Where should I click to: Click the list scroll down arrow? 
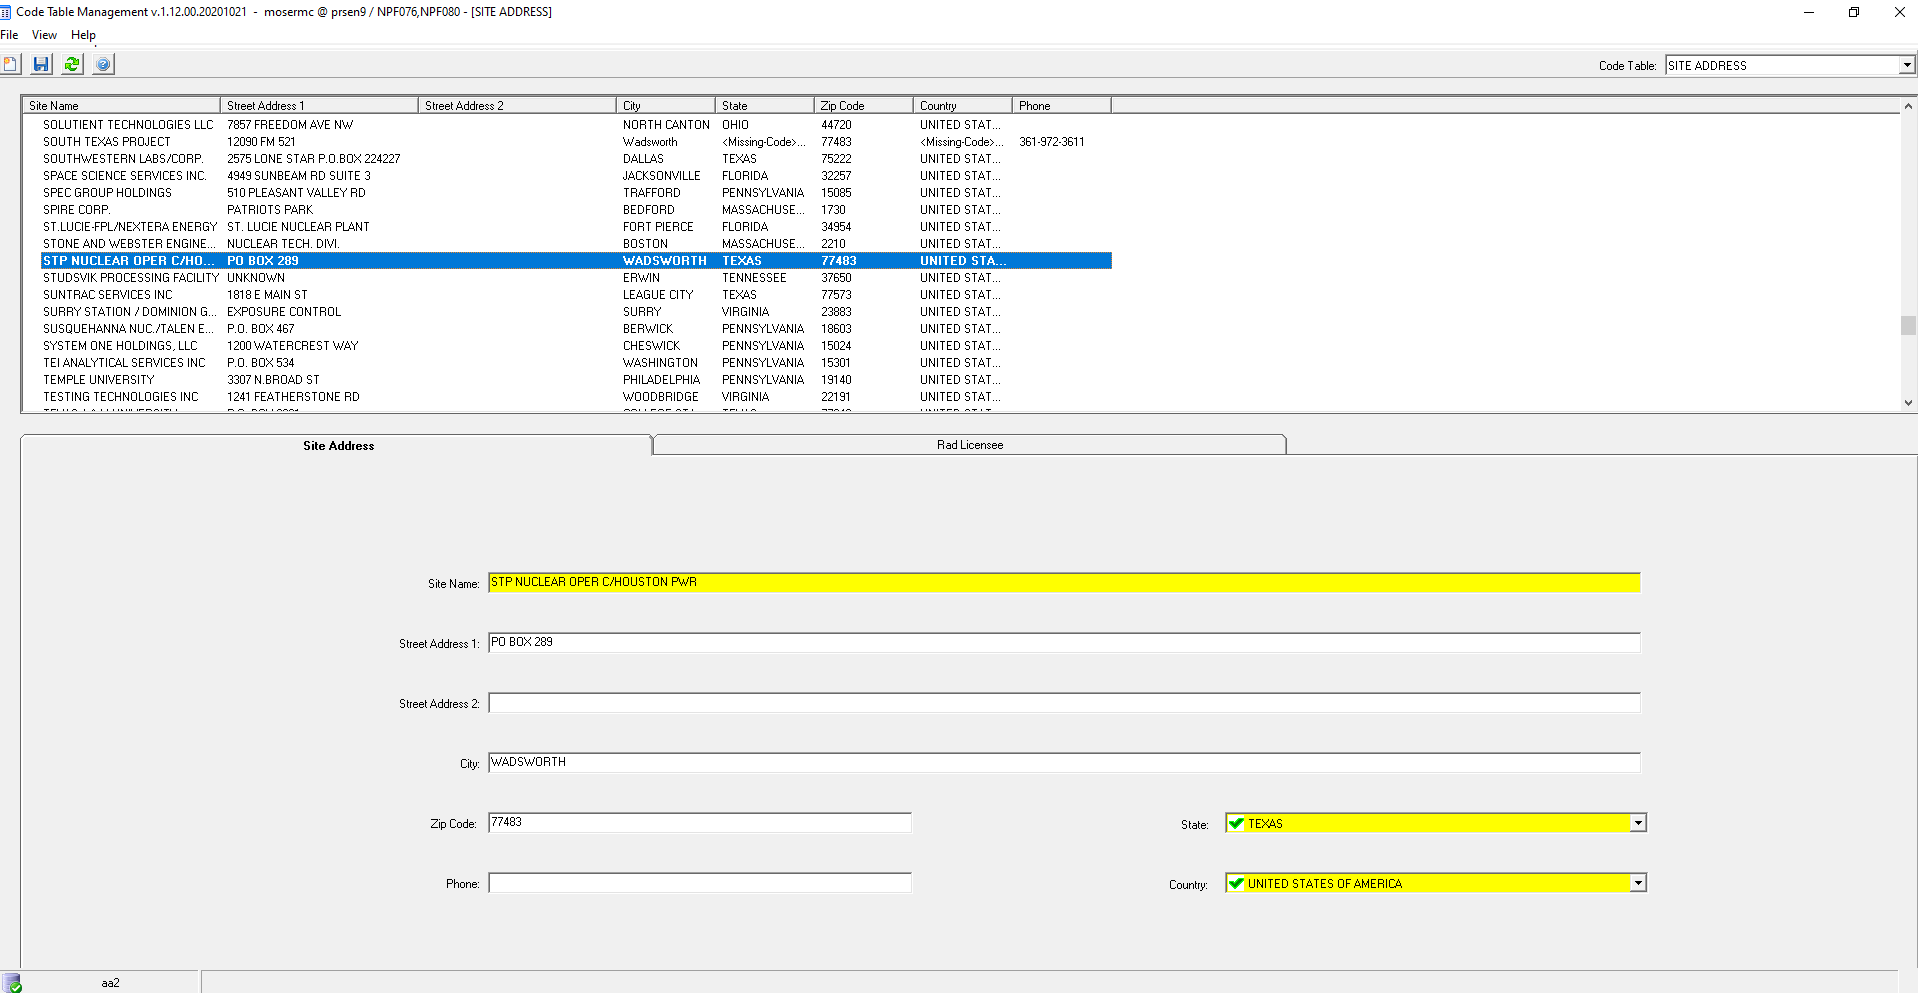point(1908,402)
